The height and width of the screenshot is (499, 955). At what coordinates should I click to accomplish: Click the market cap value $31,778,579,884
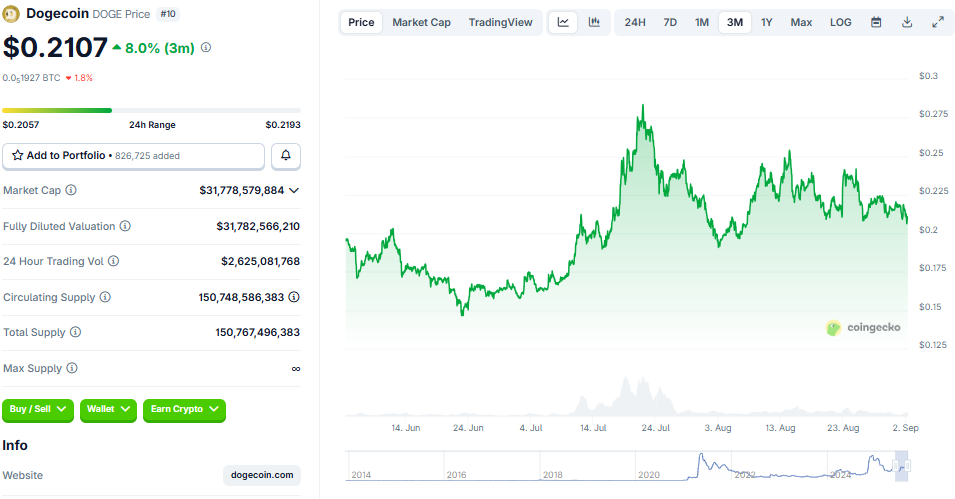pyautogui.click(x=242, y=190)
